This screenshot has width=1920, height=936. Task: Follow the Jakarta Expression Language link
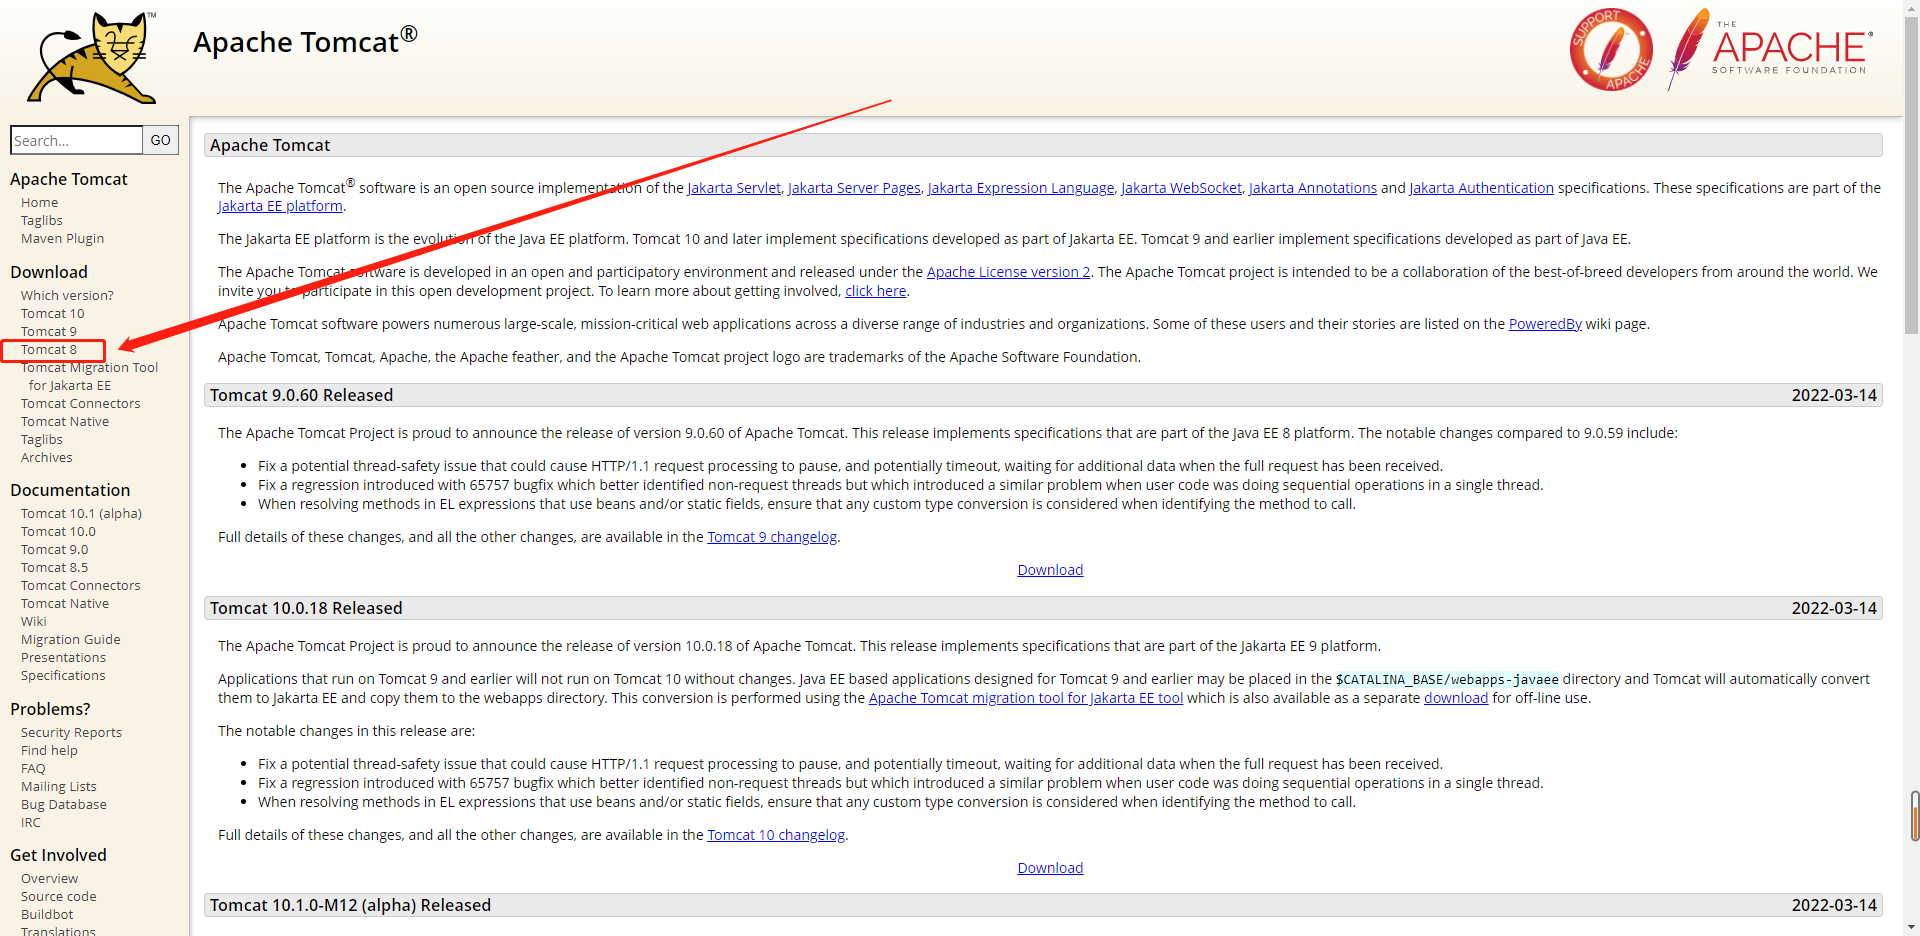(x=1021, y=188)
